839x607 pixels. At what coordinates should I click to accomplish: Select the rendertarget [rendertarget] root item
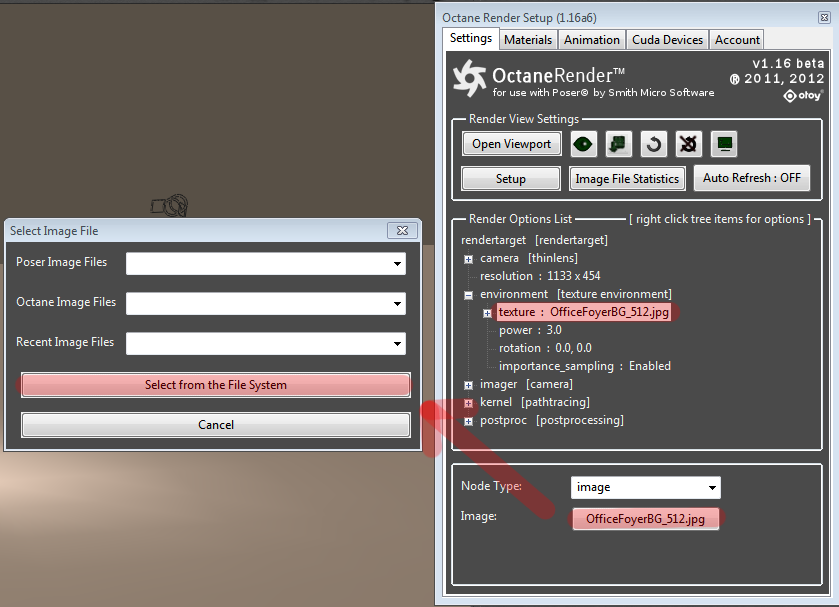pyautogui.click(x=534, y=240)
